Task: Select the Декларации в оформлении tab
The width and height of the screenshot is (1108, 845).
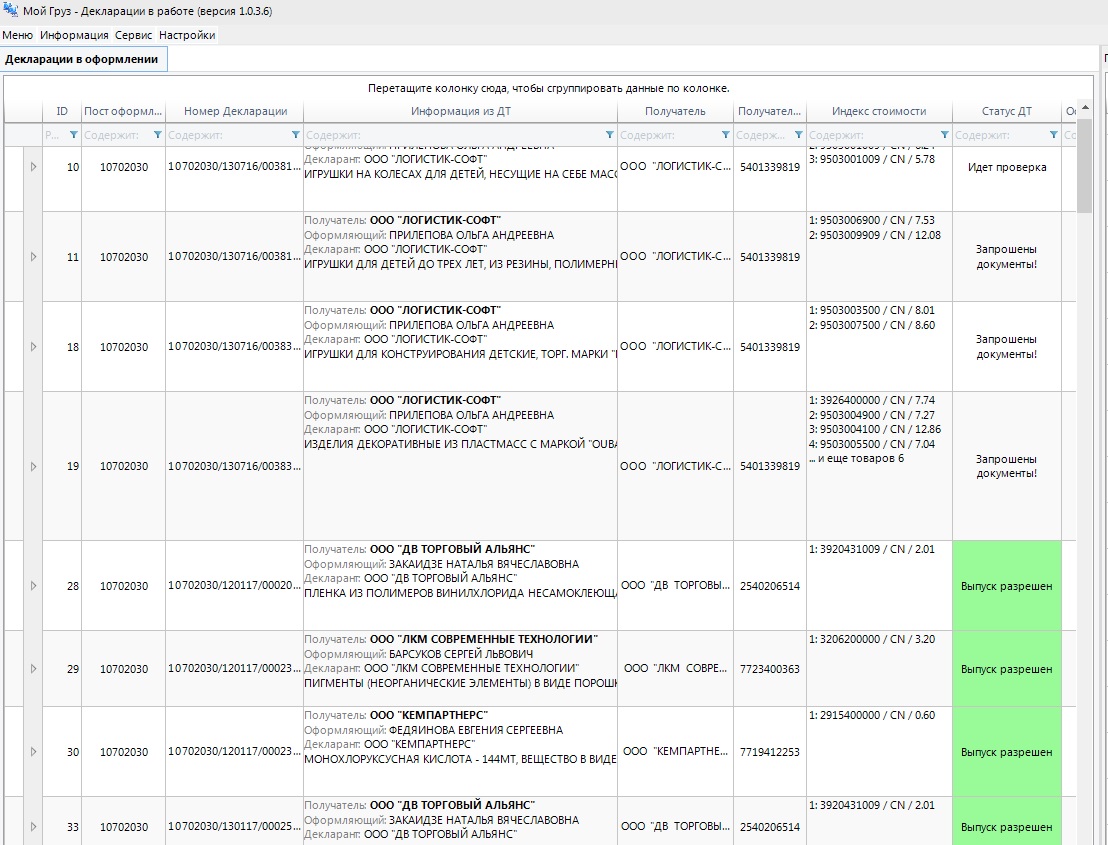Action: pos(82,60)
